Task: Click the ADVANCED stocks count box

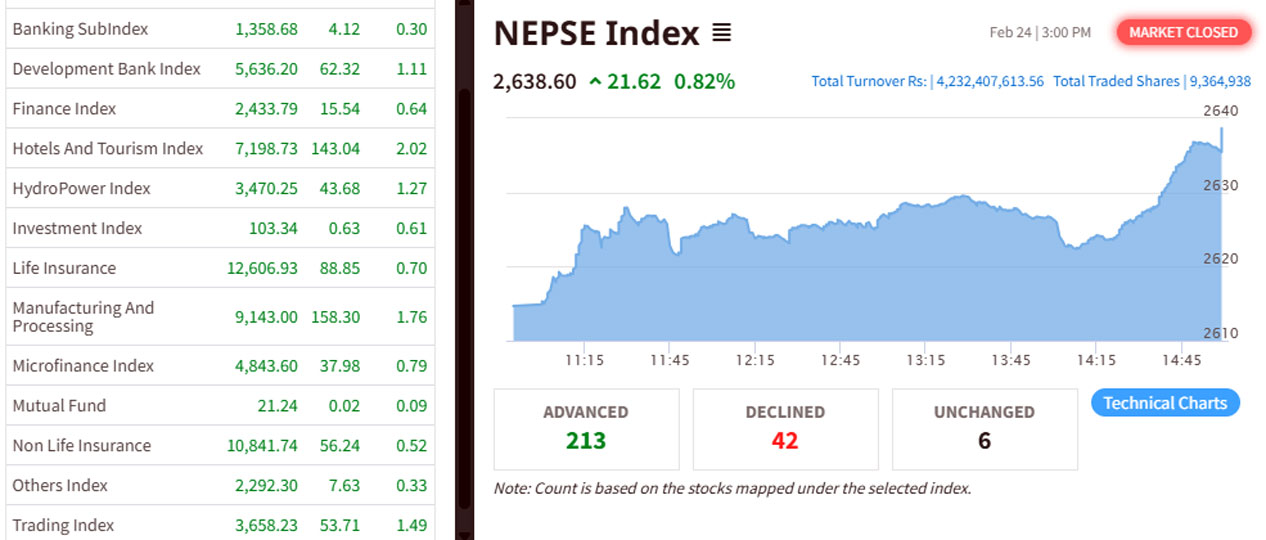Action: click(x=586, y=429)
